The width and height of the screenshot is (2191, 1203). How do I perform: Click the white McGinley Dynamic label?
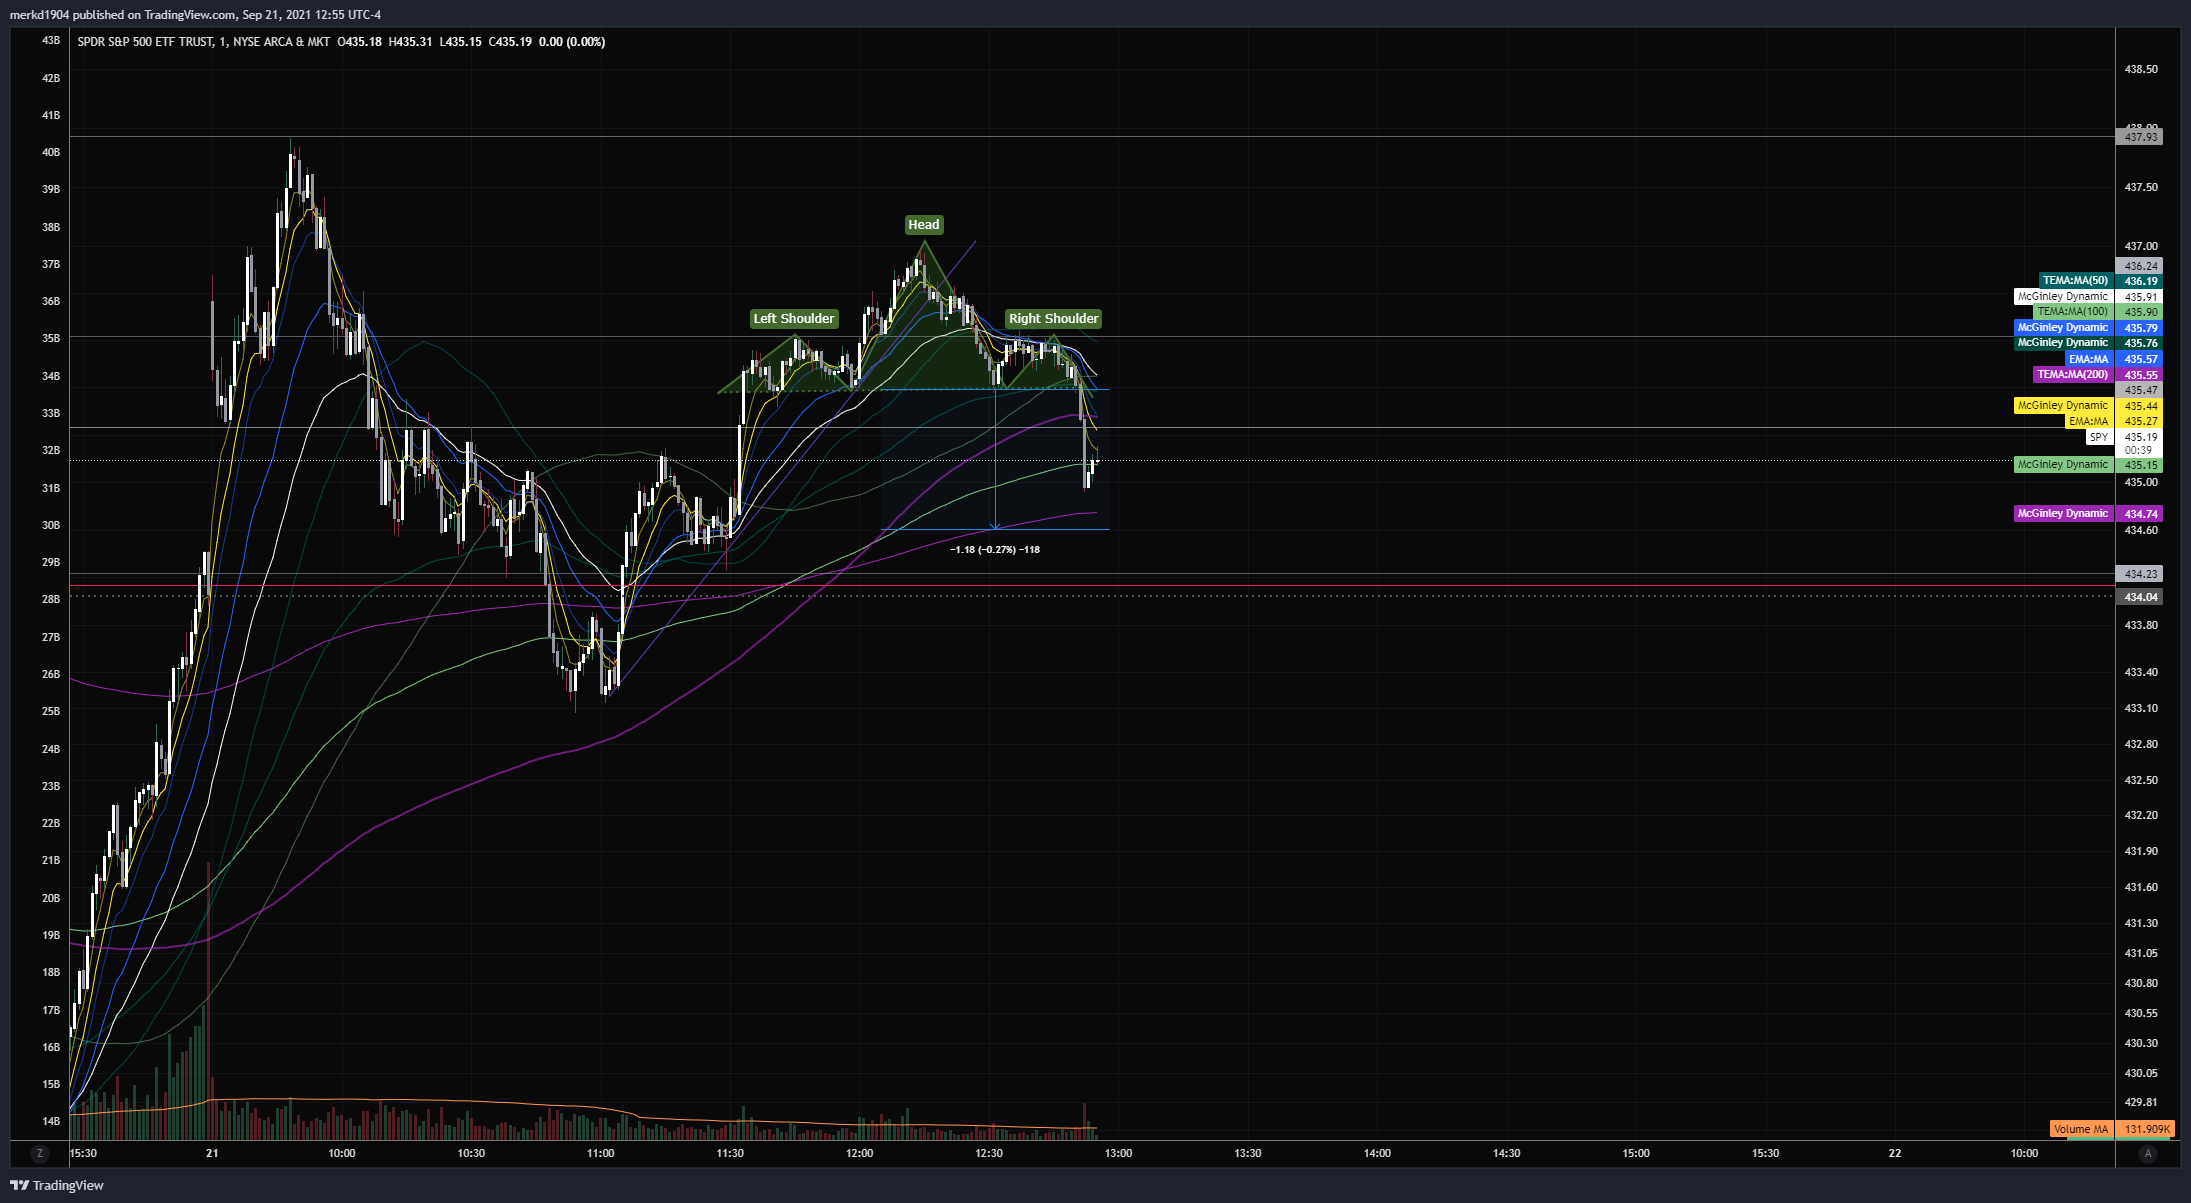coord(2063,297)
